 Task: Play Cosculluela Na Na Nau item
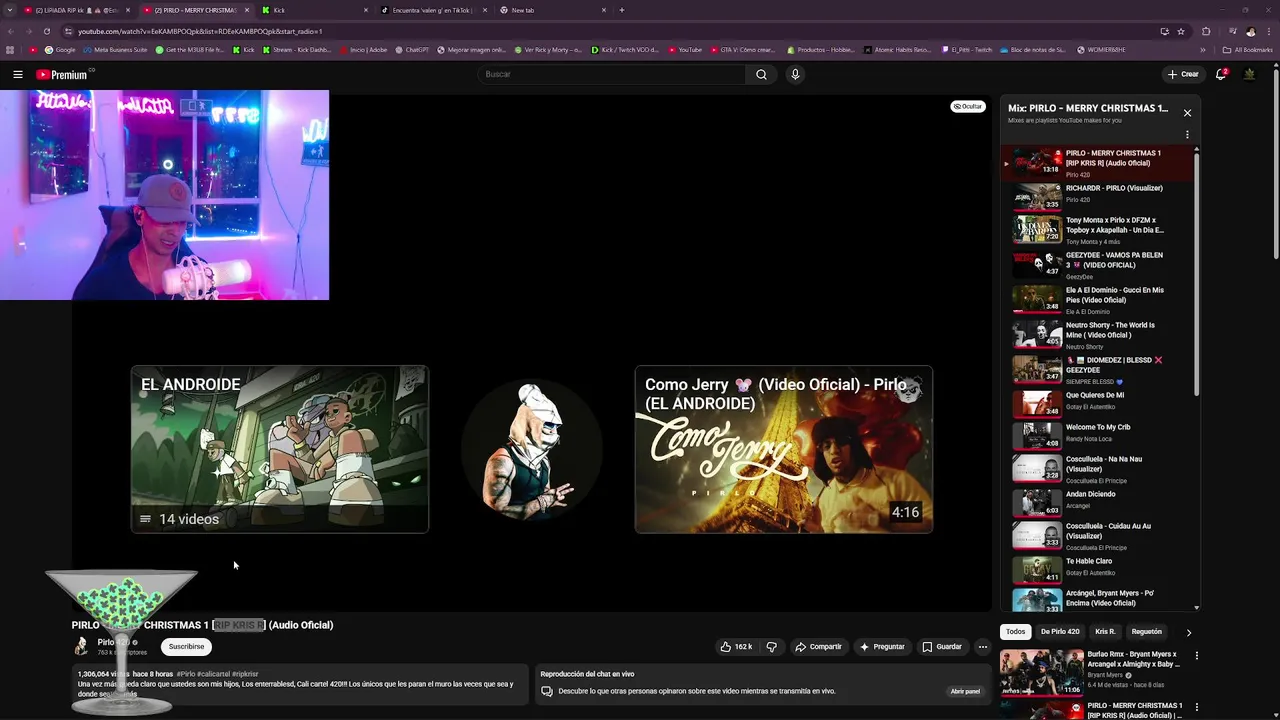(x=1098, y=469)
